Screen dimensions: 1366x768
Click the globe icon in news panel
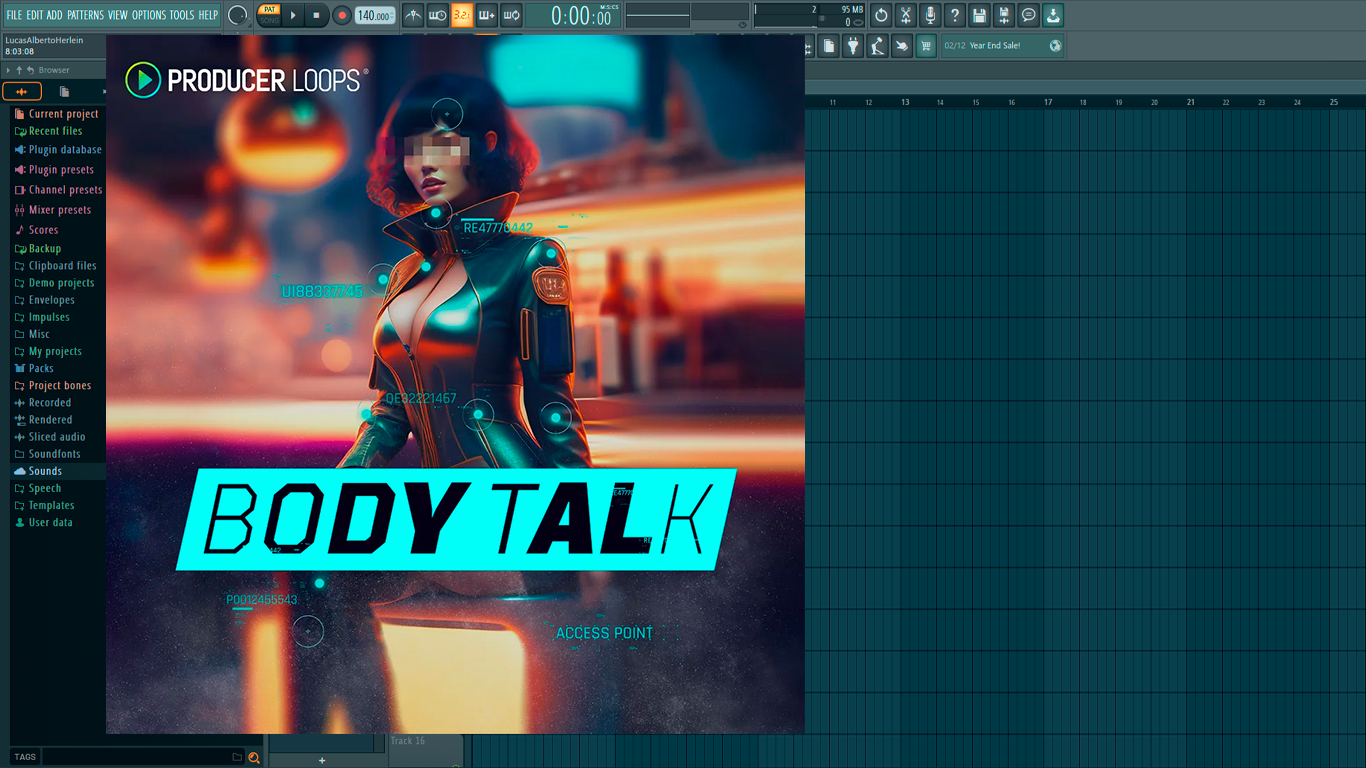click(1055, 45)
